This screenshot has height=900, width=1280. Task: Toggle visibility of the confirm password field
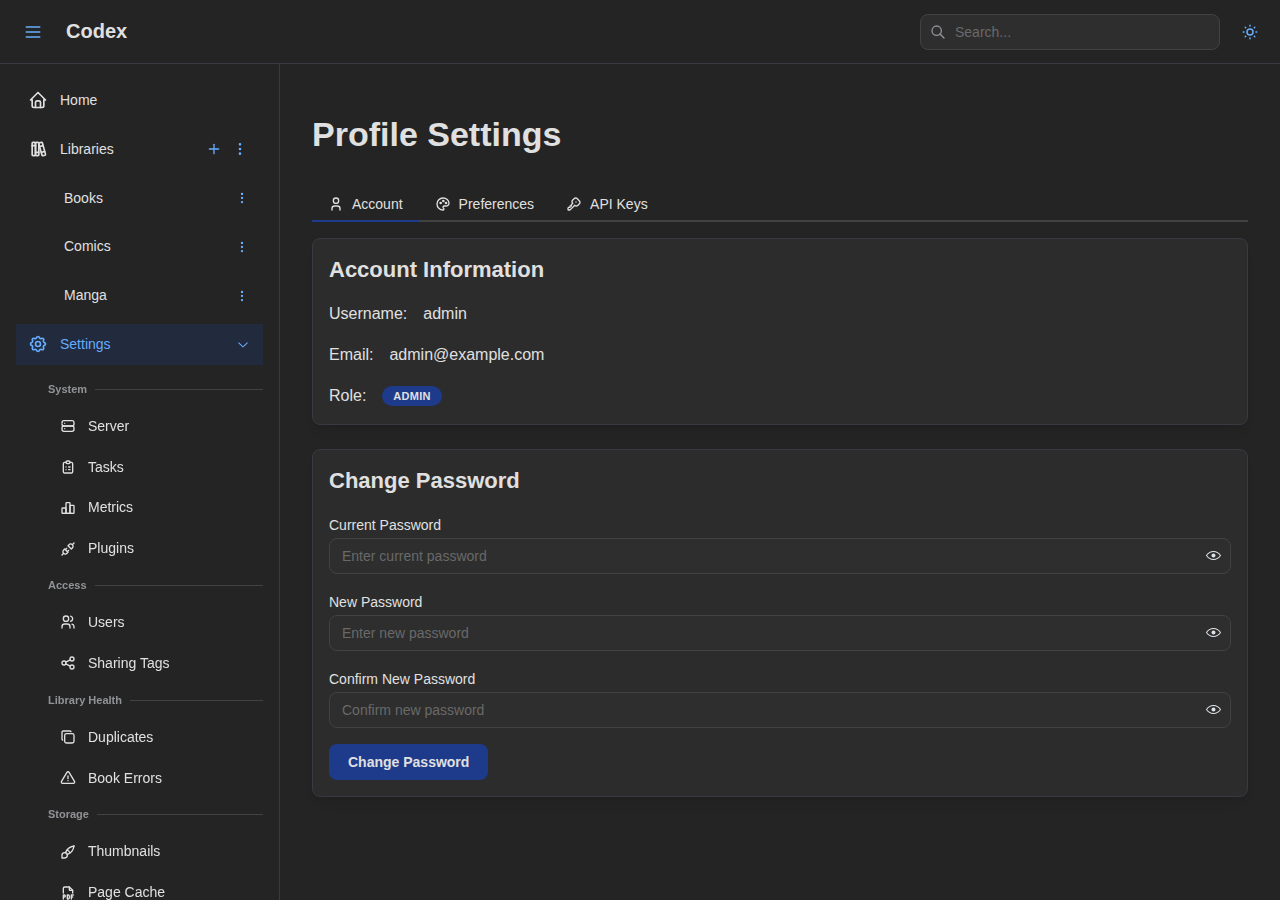[x=1213, y=709]
